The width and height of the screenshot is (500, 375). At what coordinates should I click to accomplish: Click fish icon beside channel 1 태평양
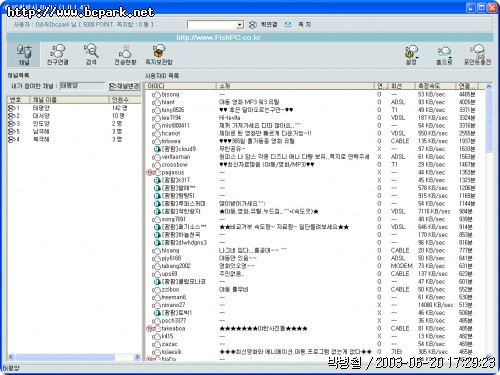click(12, 108)
